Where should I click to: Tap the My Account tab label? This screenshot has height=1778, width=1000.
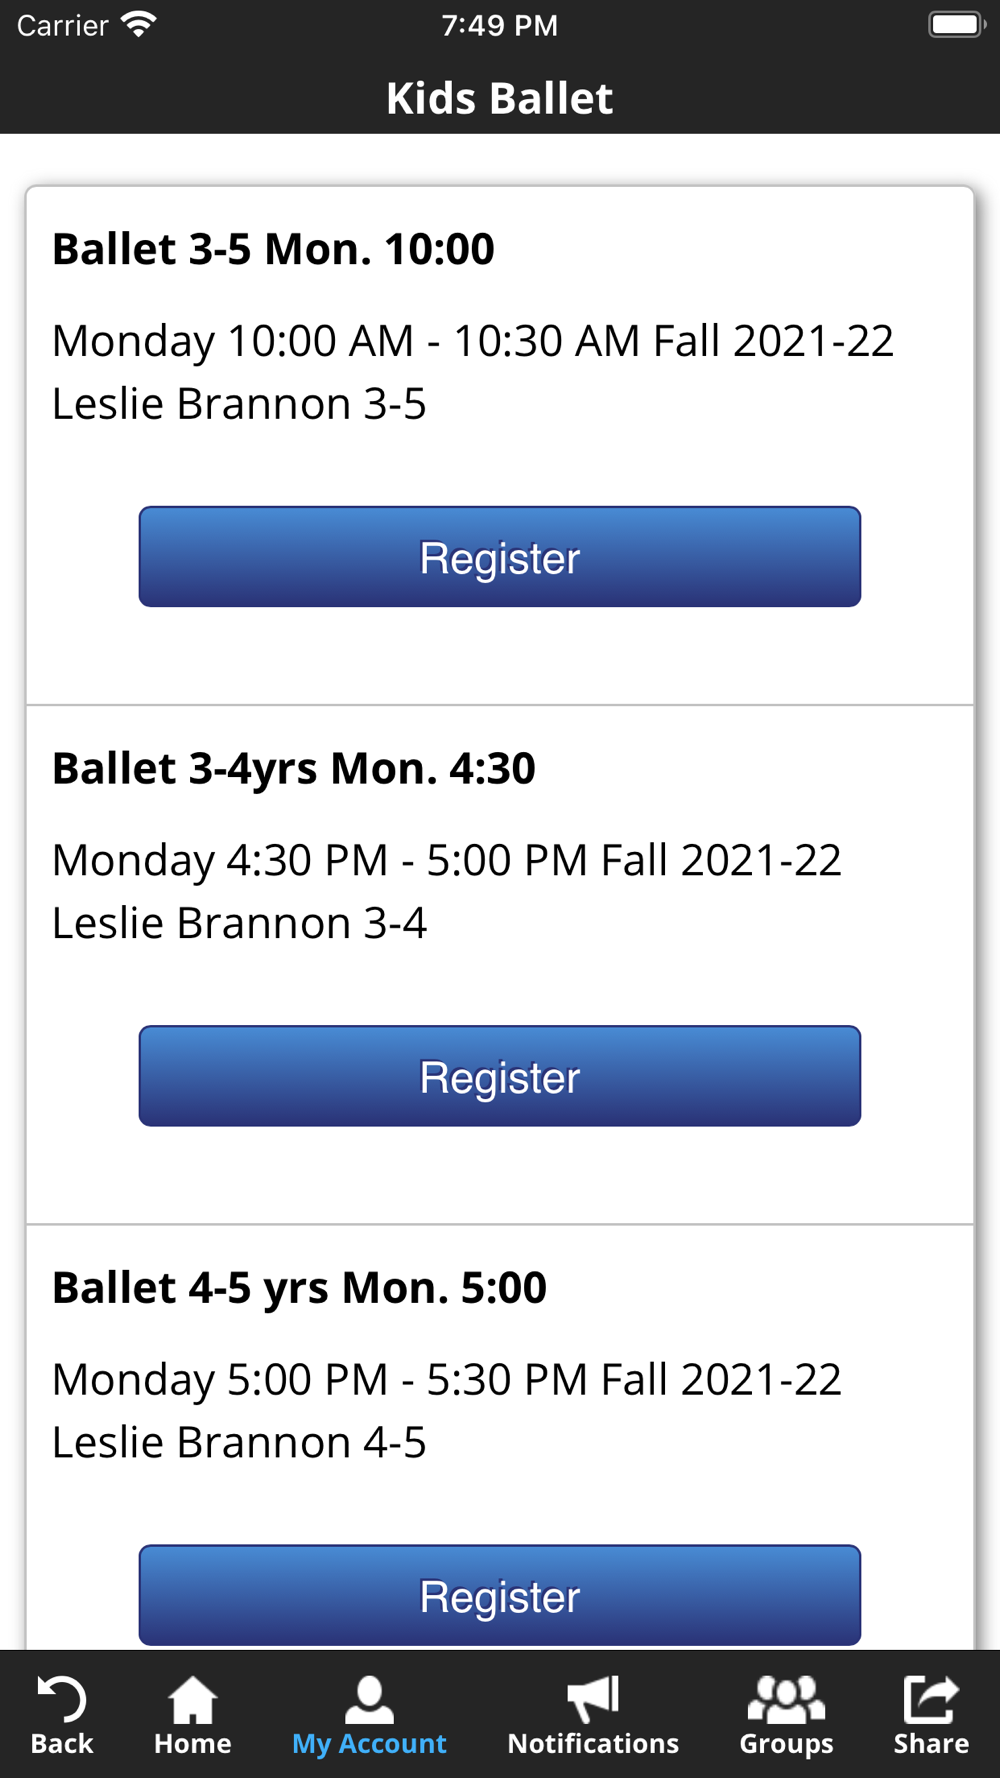(369, 1744)
